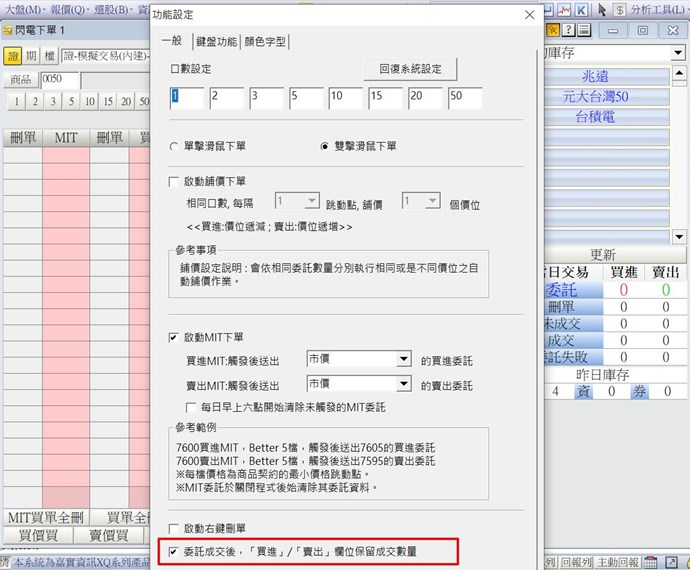
Task: Toggle the 啟動MIT下單 checkbox
Action: coord(175,338)
